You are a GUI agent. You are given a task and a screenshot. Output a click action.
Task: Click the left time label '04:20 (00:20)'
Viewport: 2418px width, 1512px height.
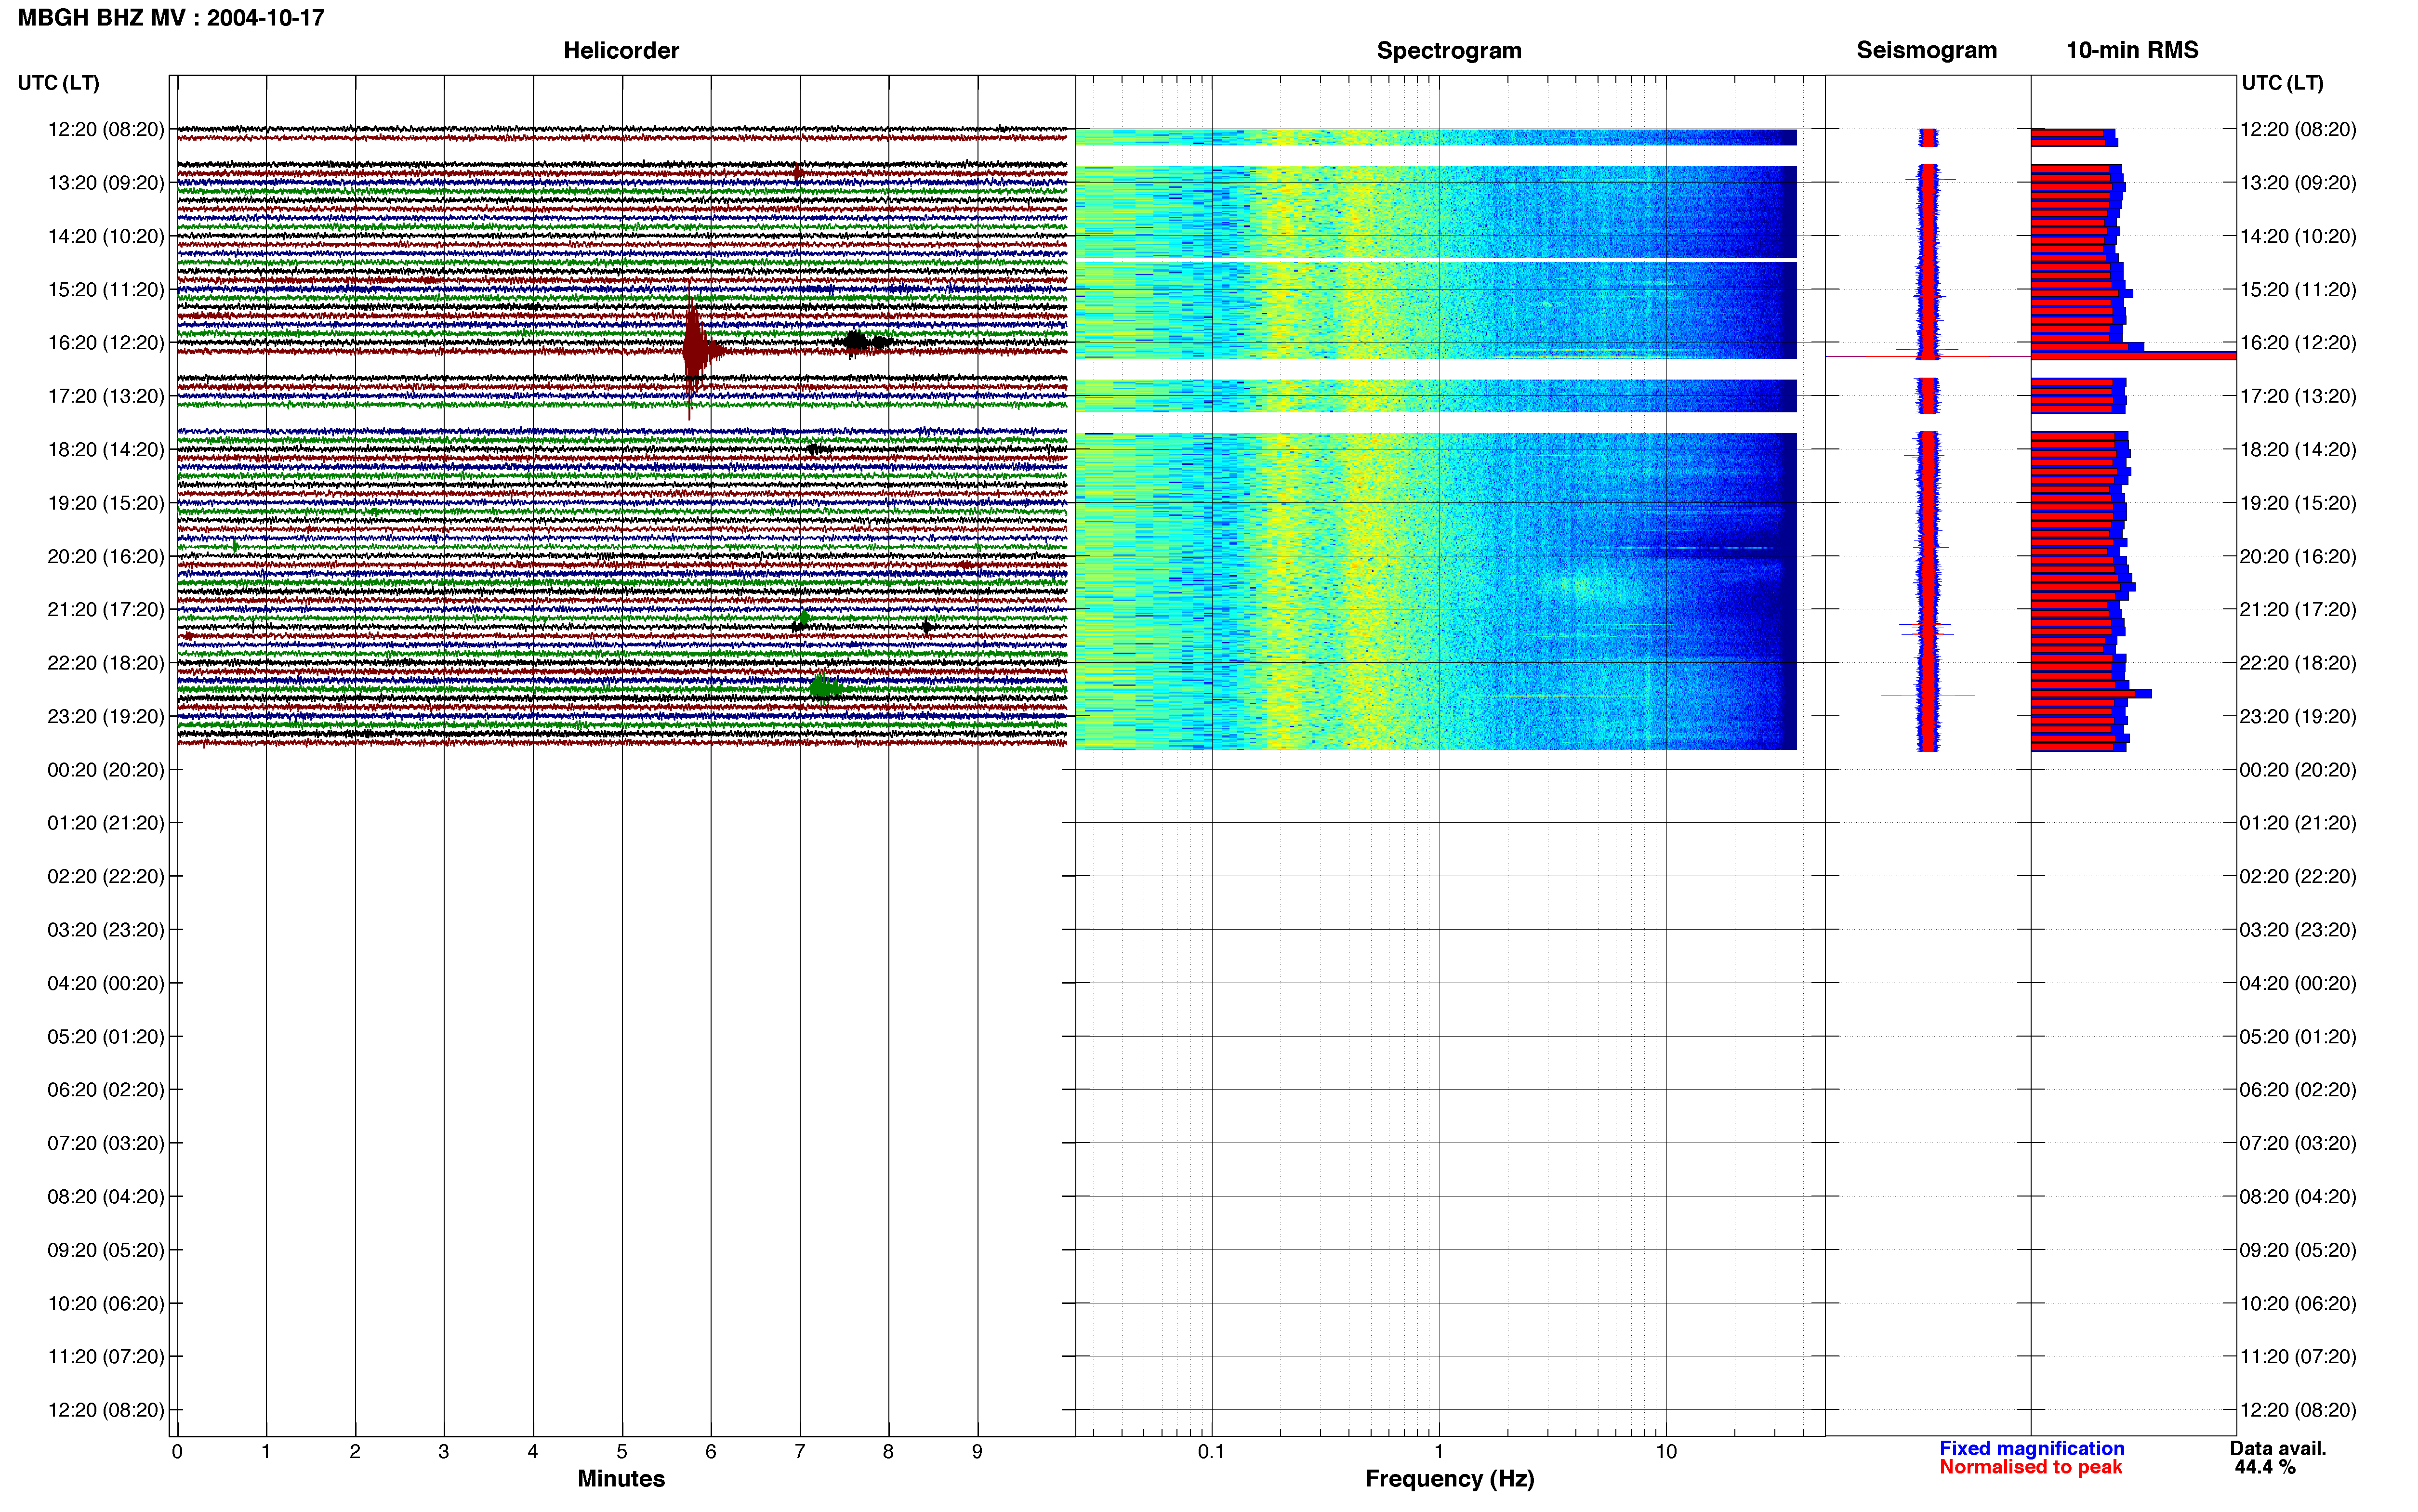pyautogui.click(x=106, y=983)
